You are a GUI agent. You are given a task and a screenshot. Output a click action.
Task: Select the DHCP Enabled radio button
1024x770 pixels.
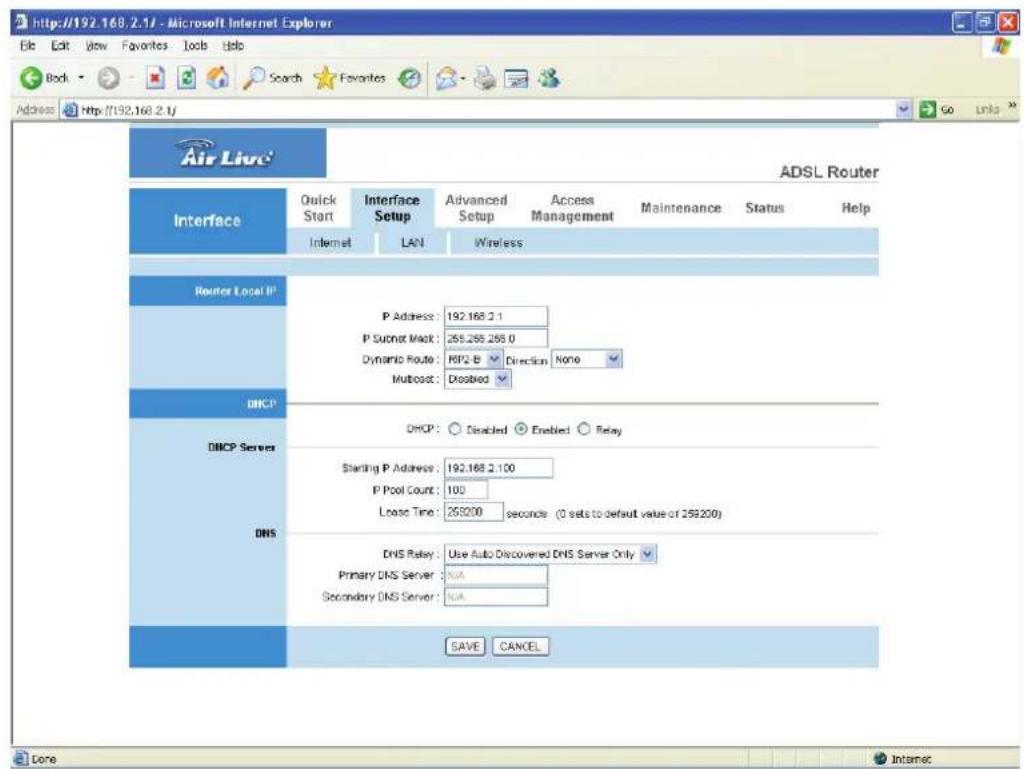521,429
